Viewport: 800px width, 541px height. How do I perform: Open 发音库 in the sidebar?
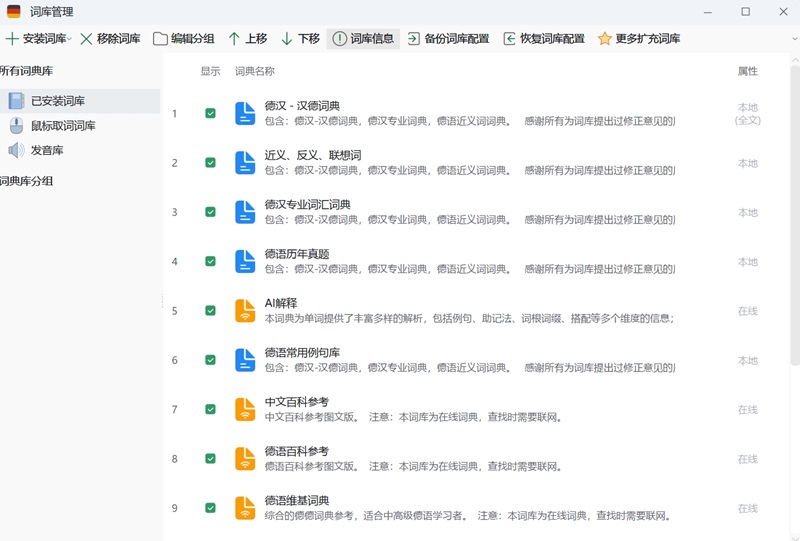(x=47, y=150)
